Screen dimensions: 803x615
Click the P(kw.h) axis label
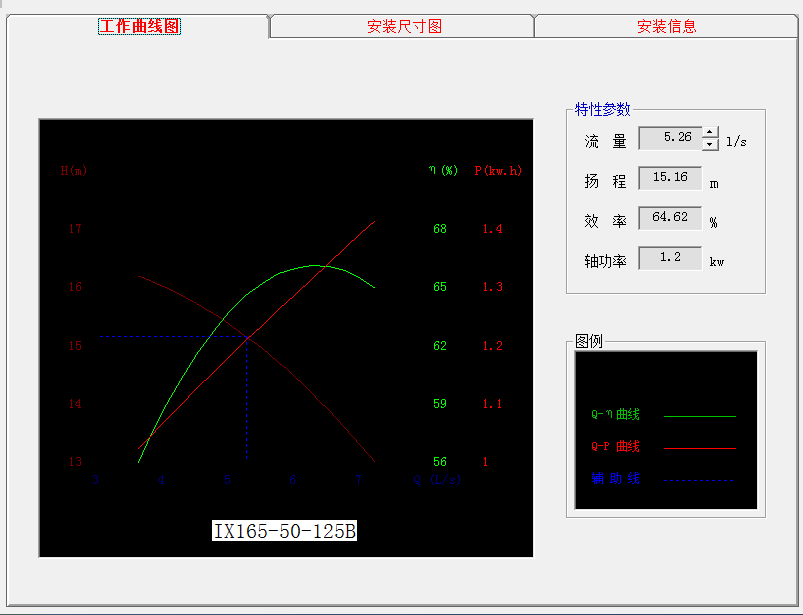coord(498,171)
